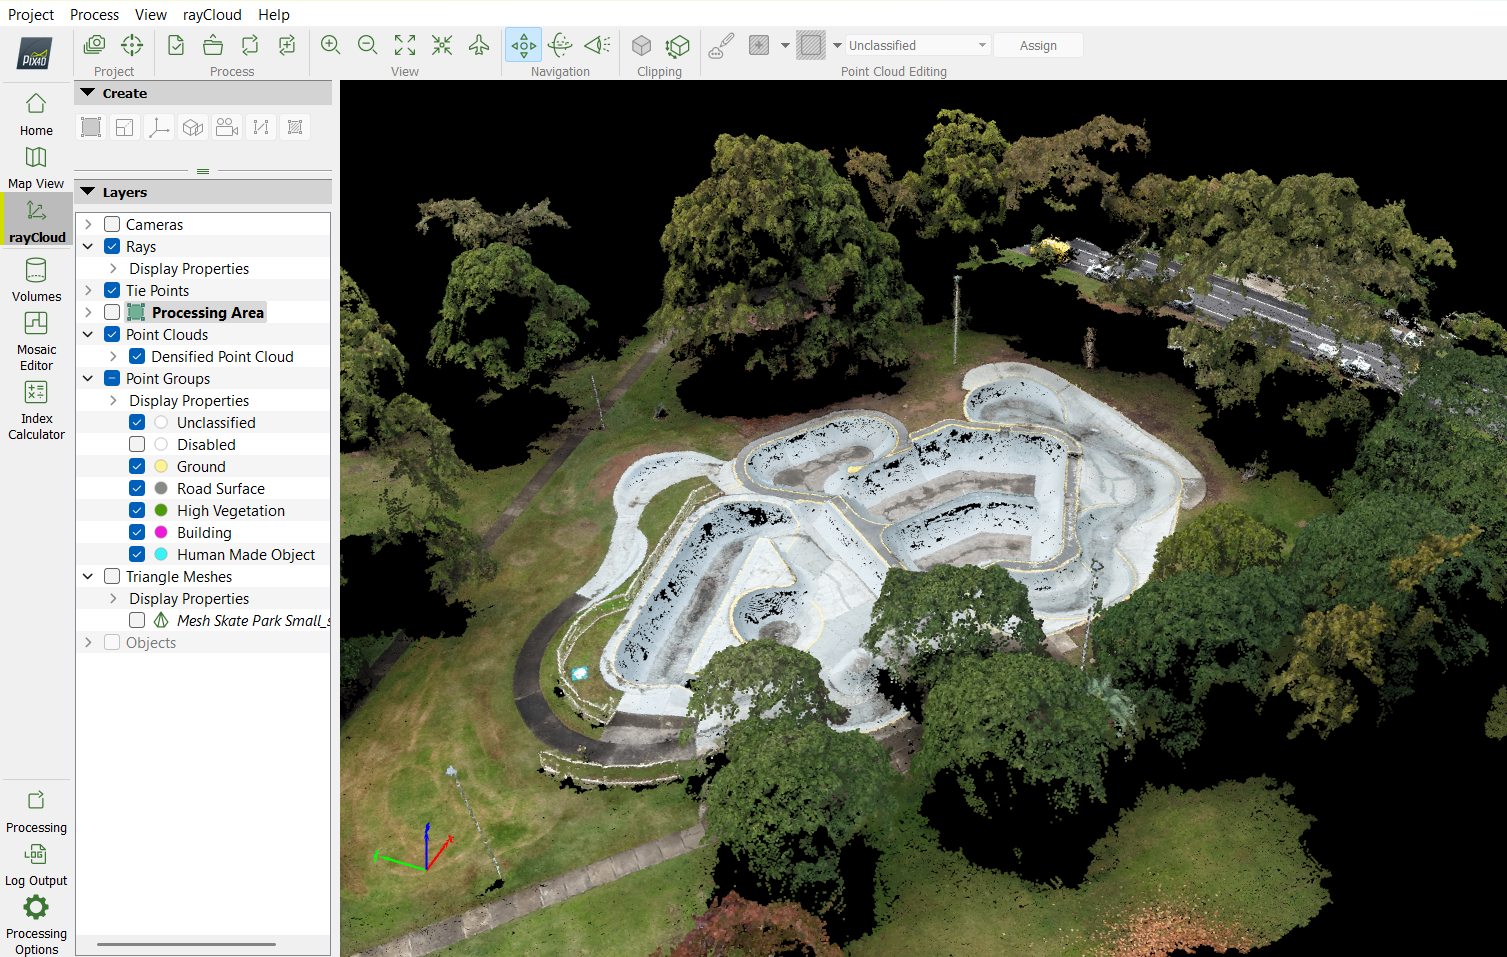The width and height of the screenshot is (1507, 957).
Task: Open the rayCloud menu
Action: [212, 15]
